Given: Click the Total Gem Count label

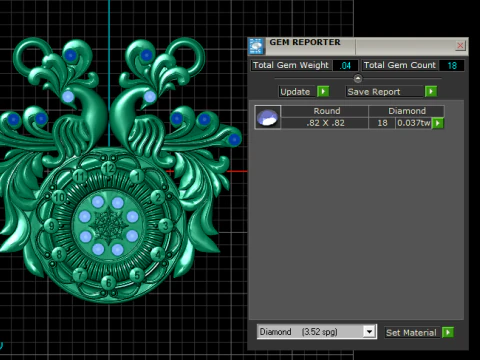Looking at the screenshot, I should [x=400, y=65].
